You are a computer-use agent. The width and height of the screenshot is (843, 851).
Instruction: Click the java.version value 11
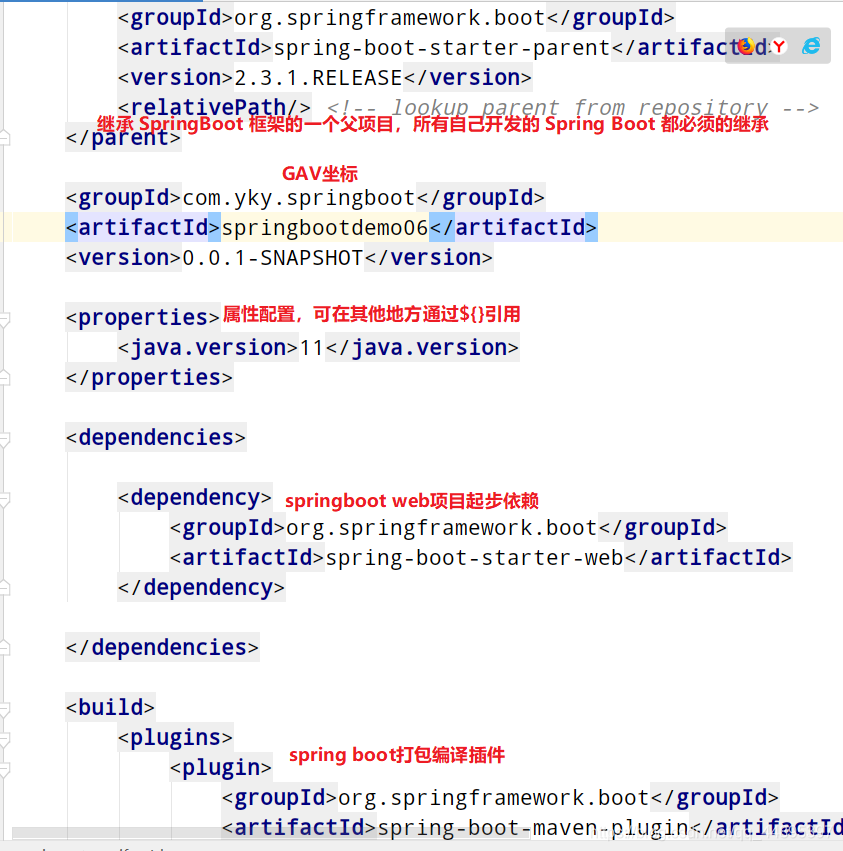tap(312, 348)
